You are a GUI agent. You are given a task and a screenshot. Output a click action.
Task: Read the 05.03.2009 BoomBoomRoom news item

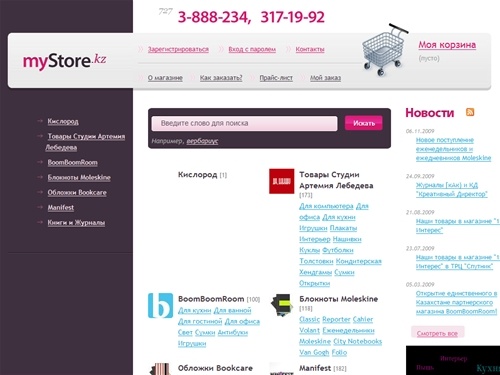[456, 302]
